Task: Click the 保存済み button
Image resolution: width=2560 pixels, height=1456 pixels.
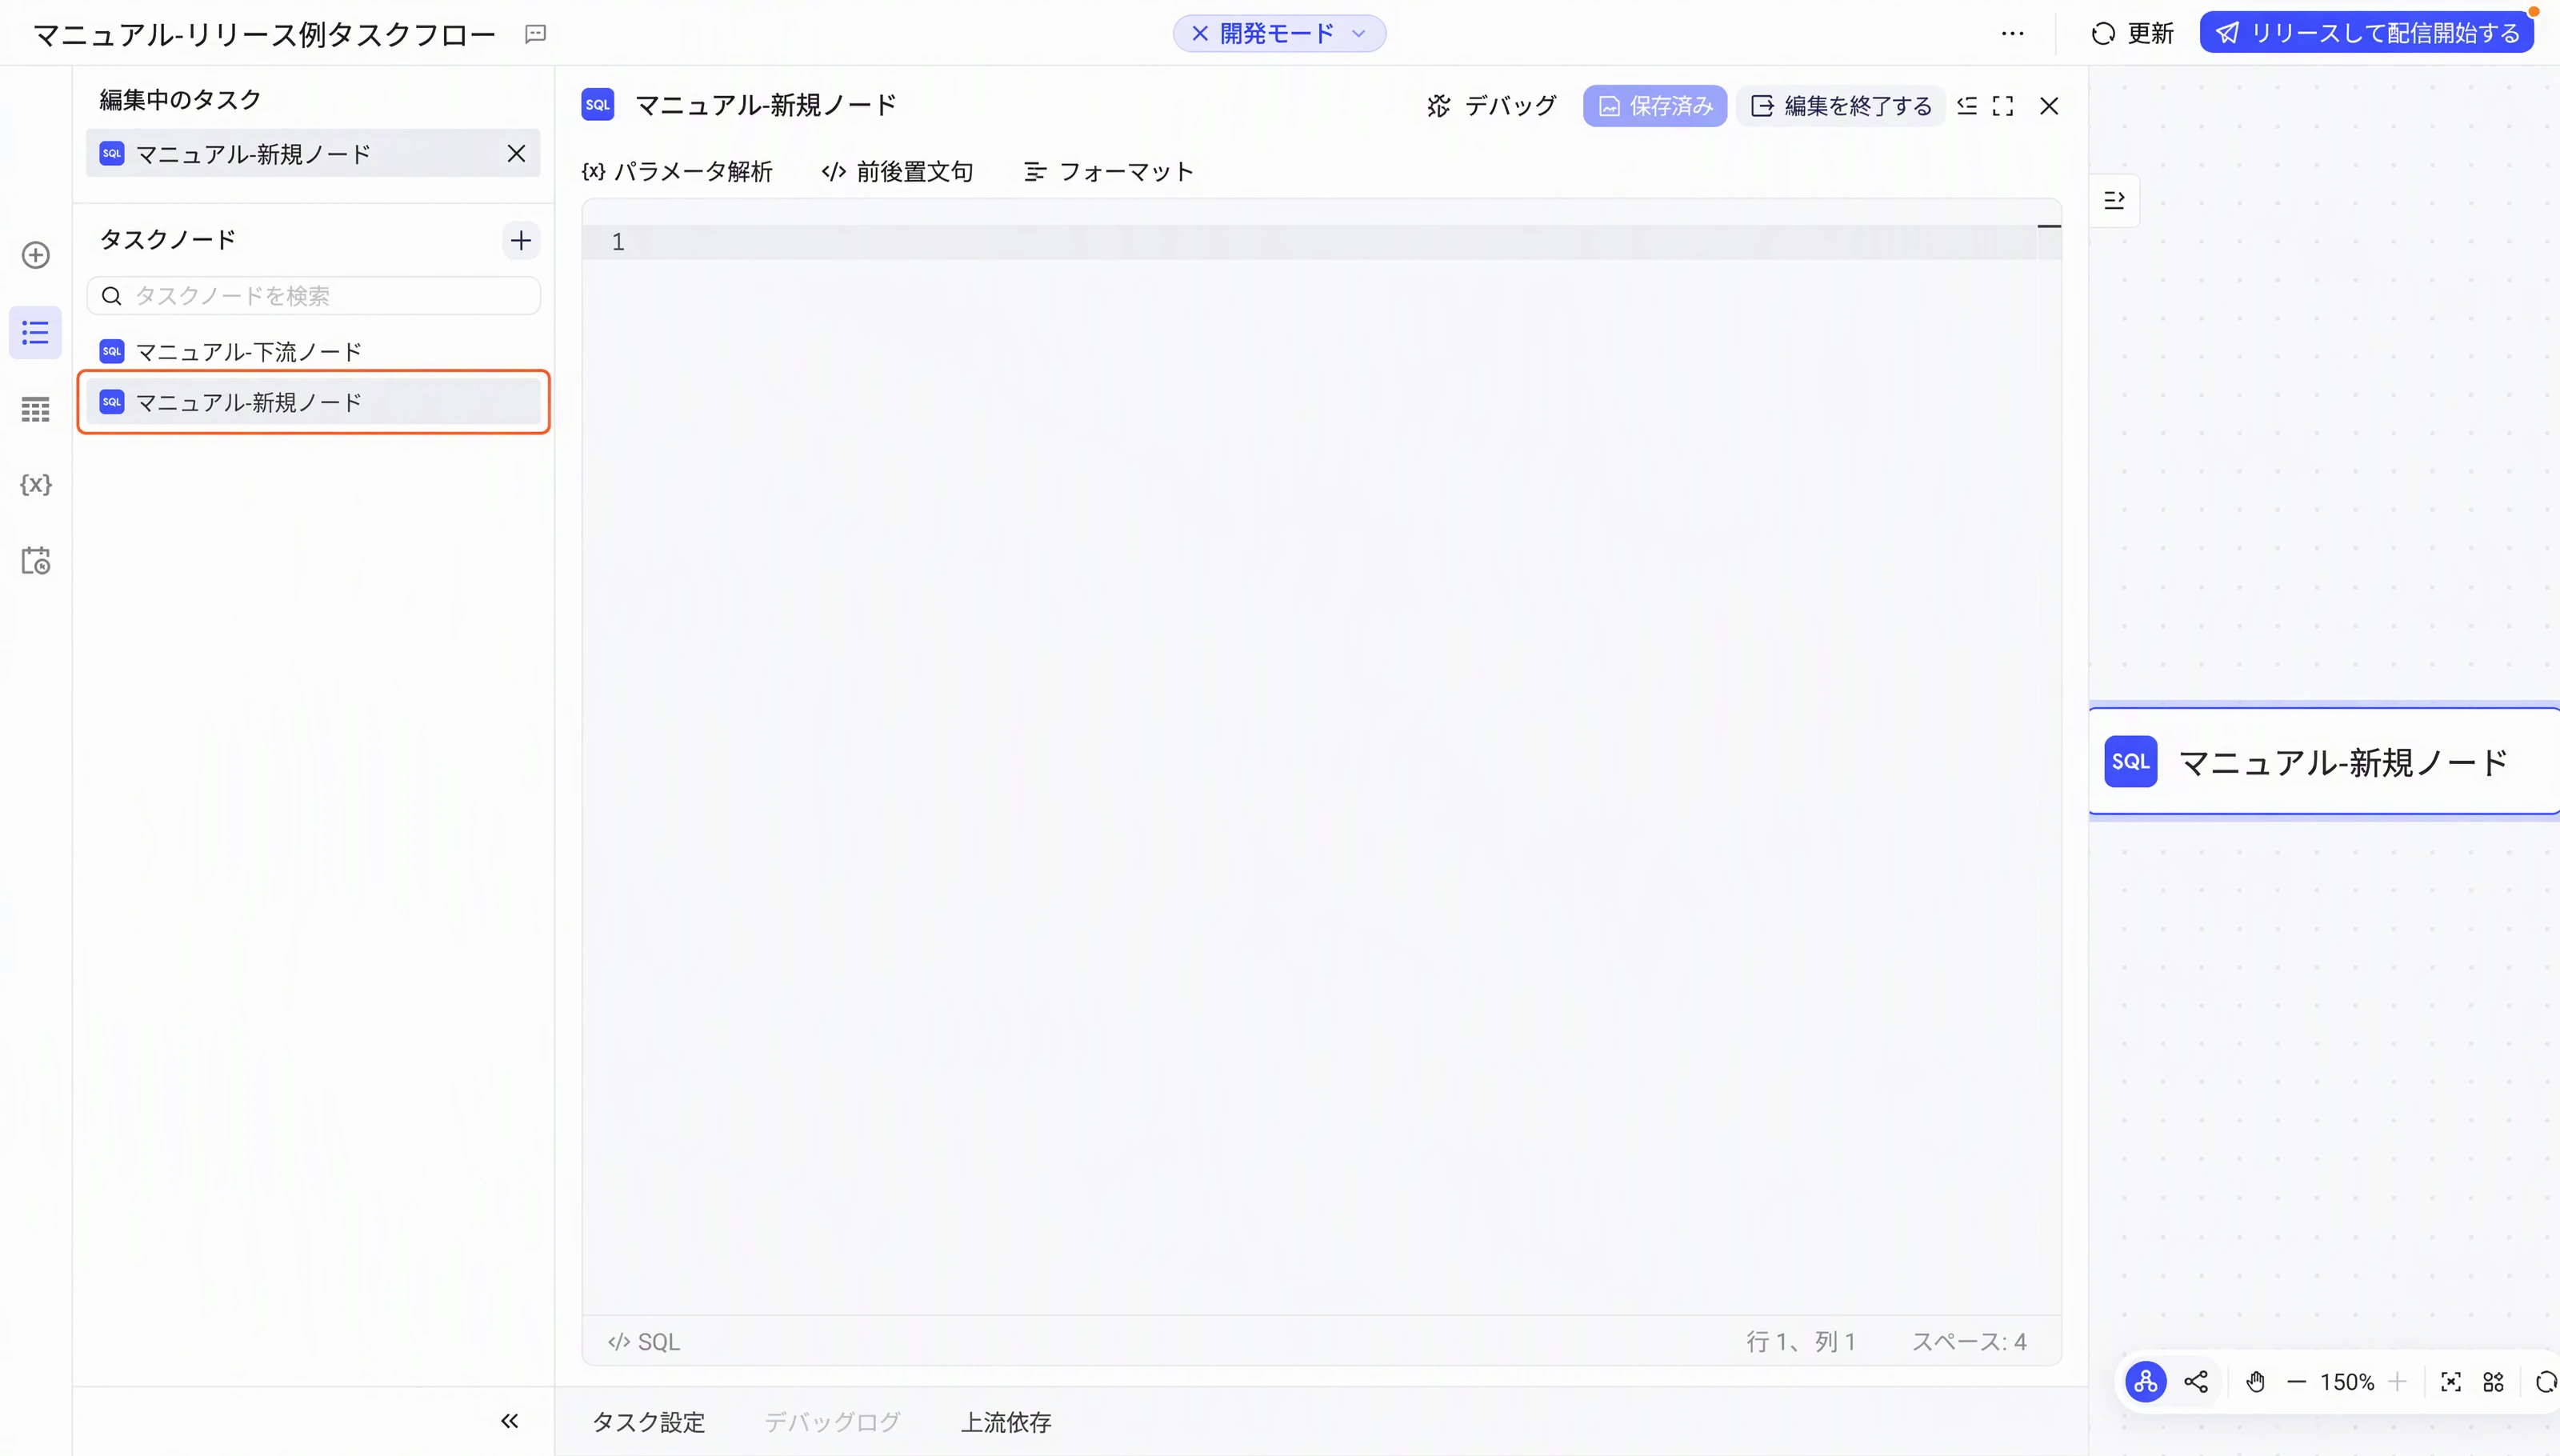Action: tap(1654, 106)
